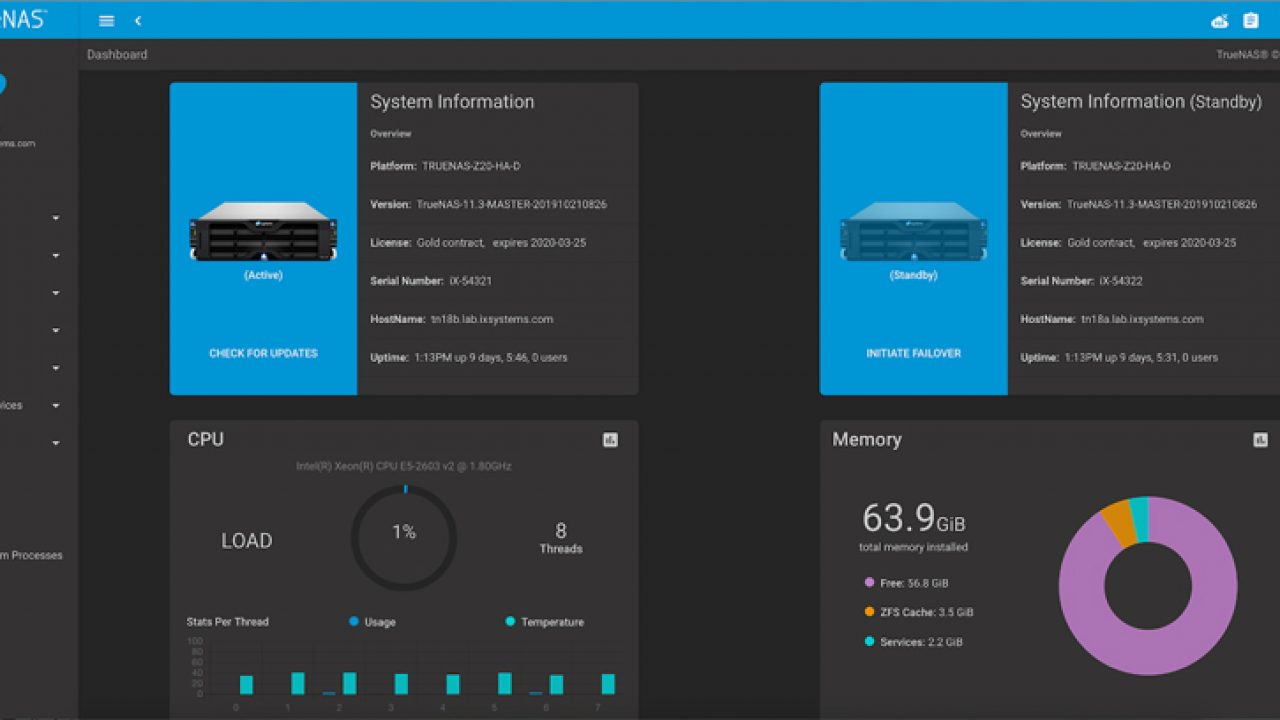
Task: Click the temperature bar for thread 3
Action: click(401, 684)
